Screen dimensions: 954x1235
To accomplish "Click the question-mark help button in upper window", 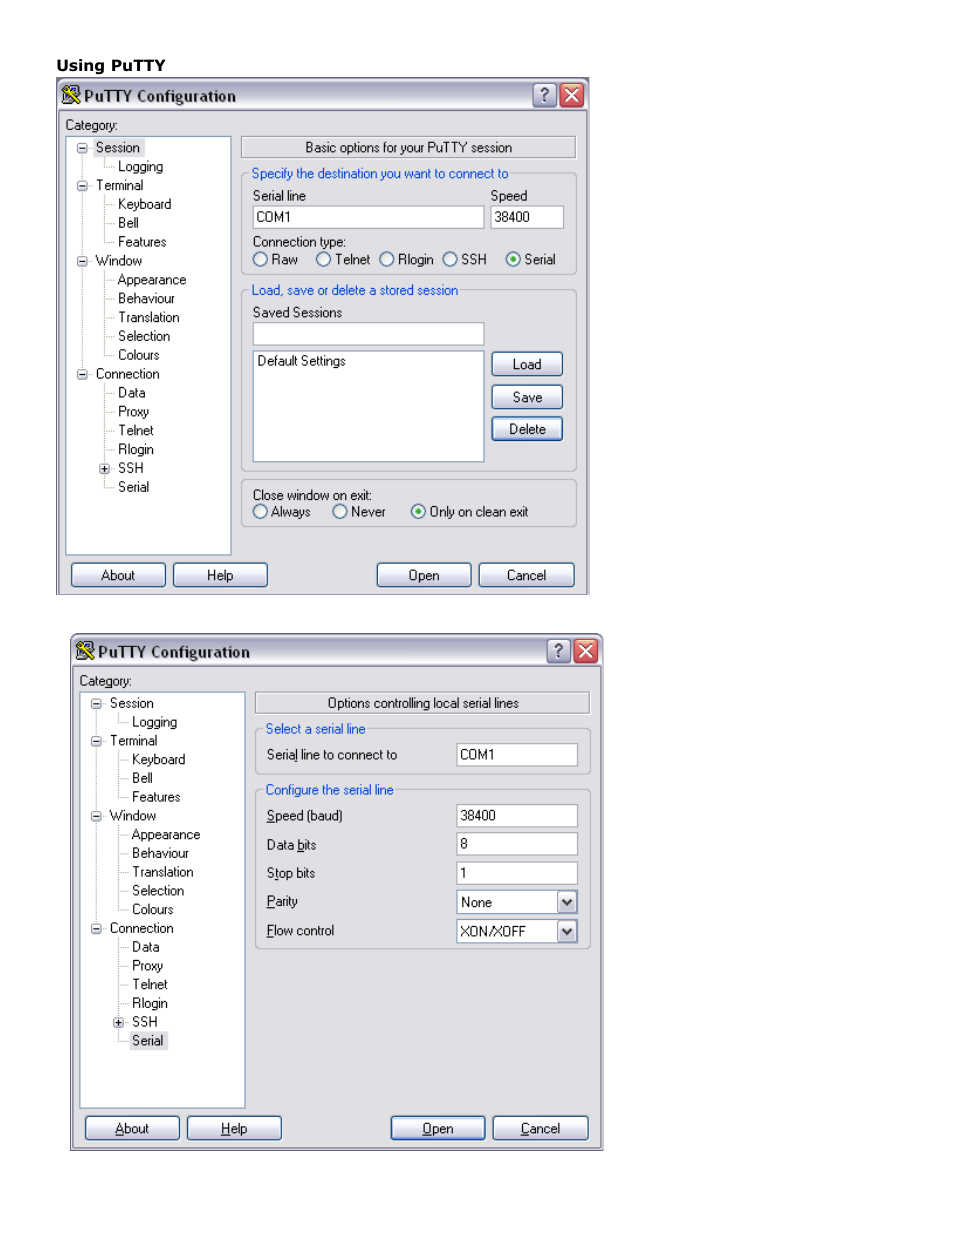I will [x=544, y=95].
